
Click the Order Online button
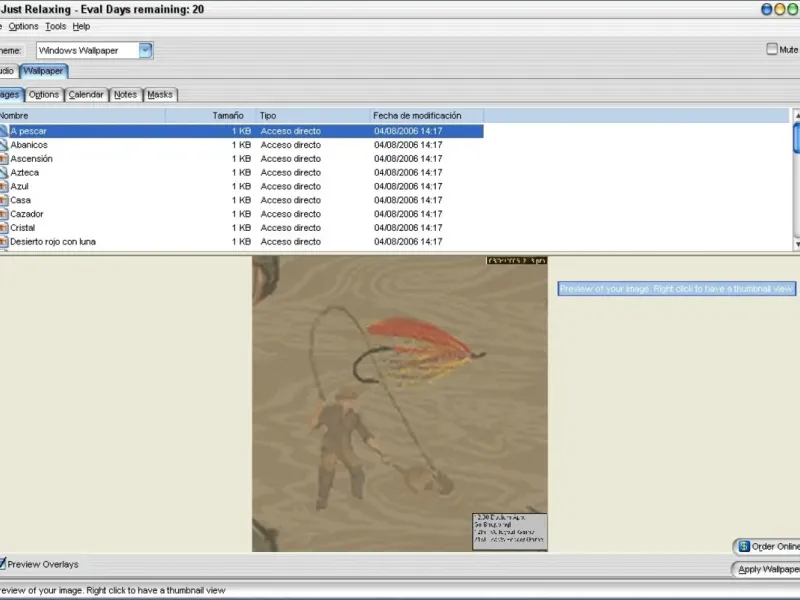point(767,546)
